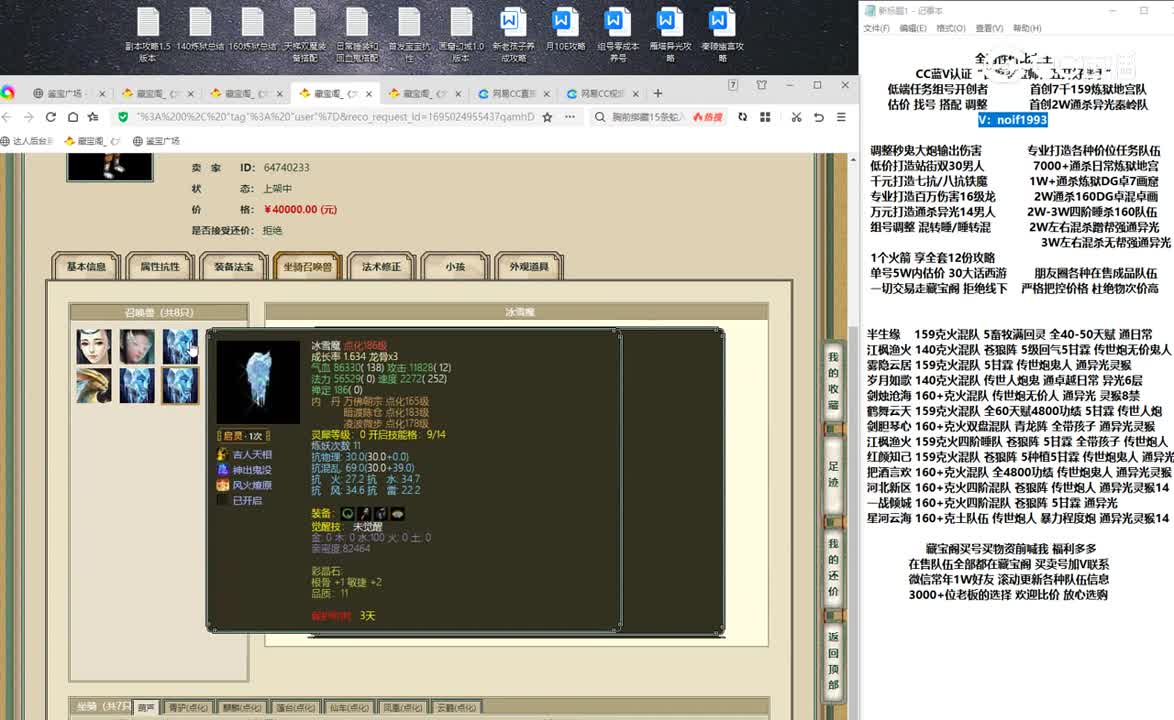Click 神出鬼没 skill icon
The height and width of the screenshot is (720, 1174).
pyautogui.click(x=222, y=469)
